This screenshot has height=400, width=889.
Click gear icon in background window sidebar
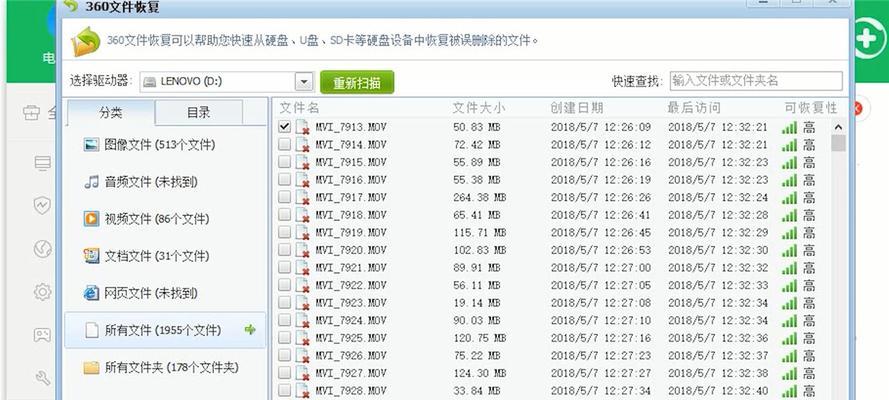point(43,292)
